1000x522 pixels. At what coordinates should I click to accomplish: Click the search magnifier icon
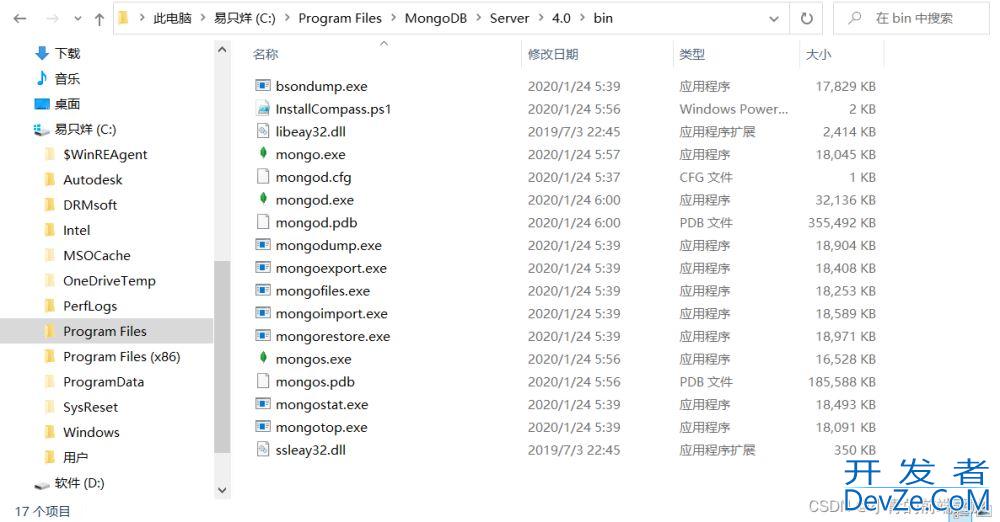point(855,19)
